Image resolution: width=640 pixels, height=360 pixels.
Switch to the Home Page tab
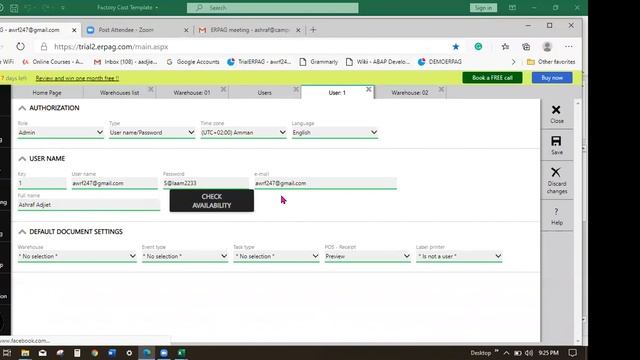[x=47, y=93]
